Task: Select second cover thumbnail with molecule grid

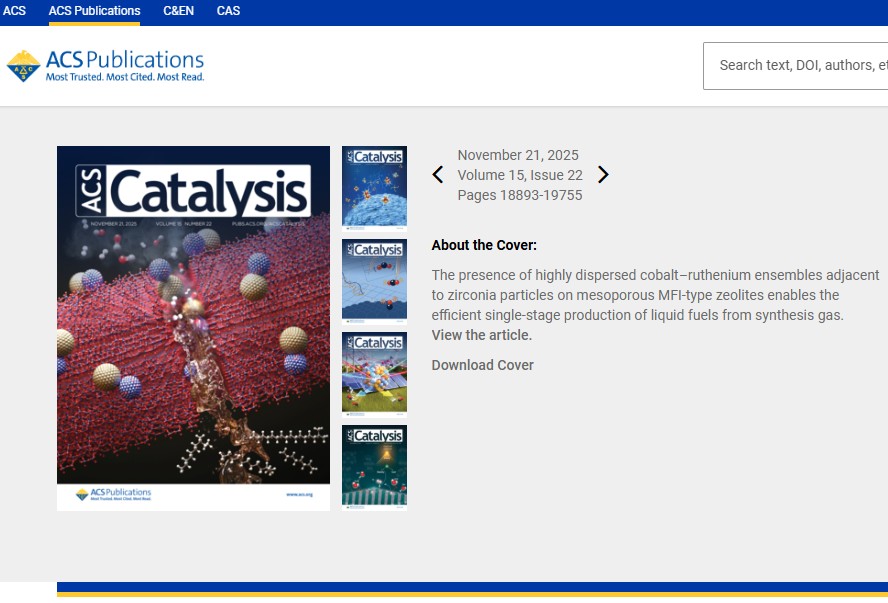Action: point(374,281)
